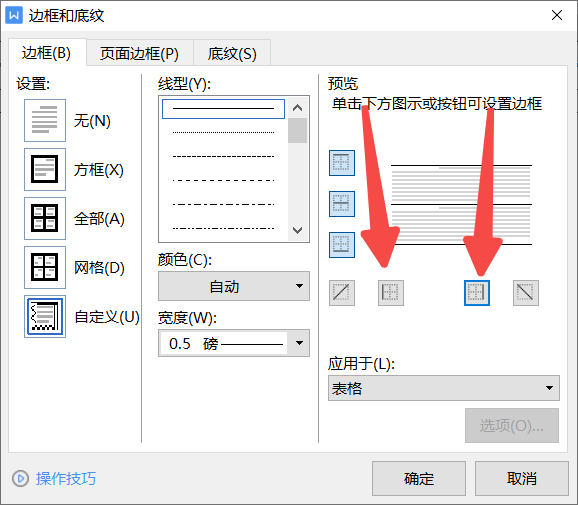Select the solid line style
The width and height of the screenshot is (578, 505).
(223, 109)
